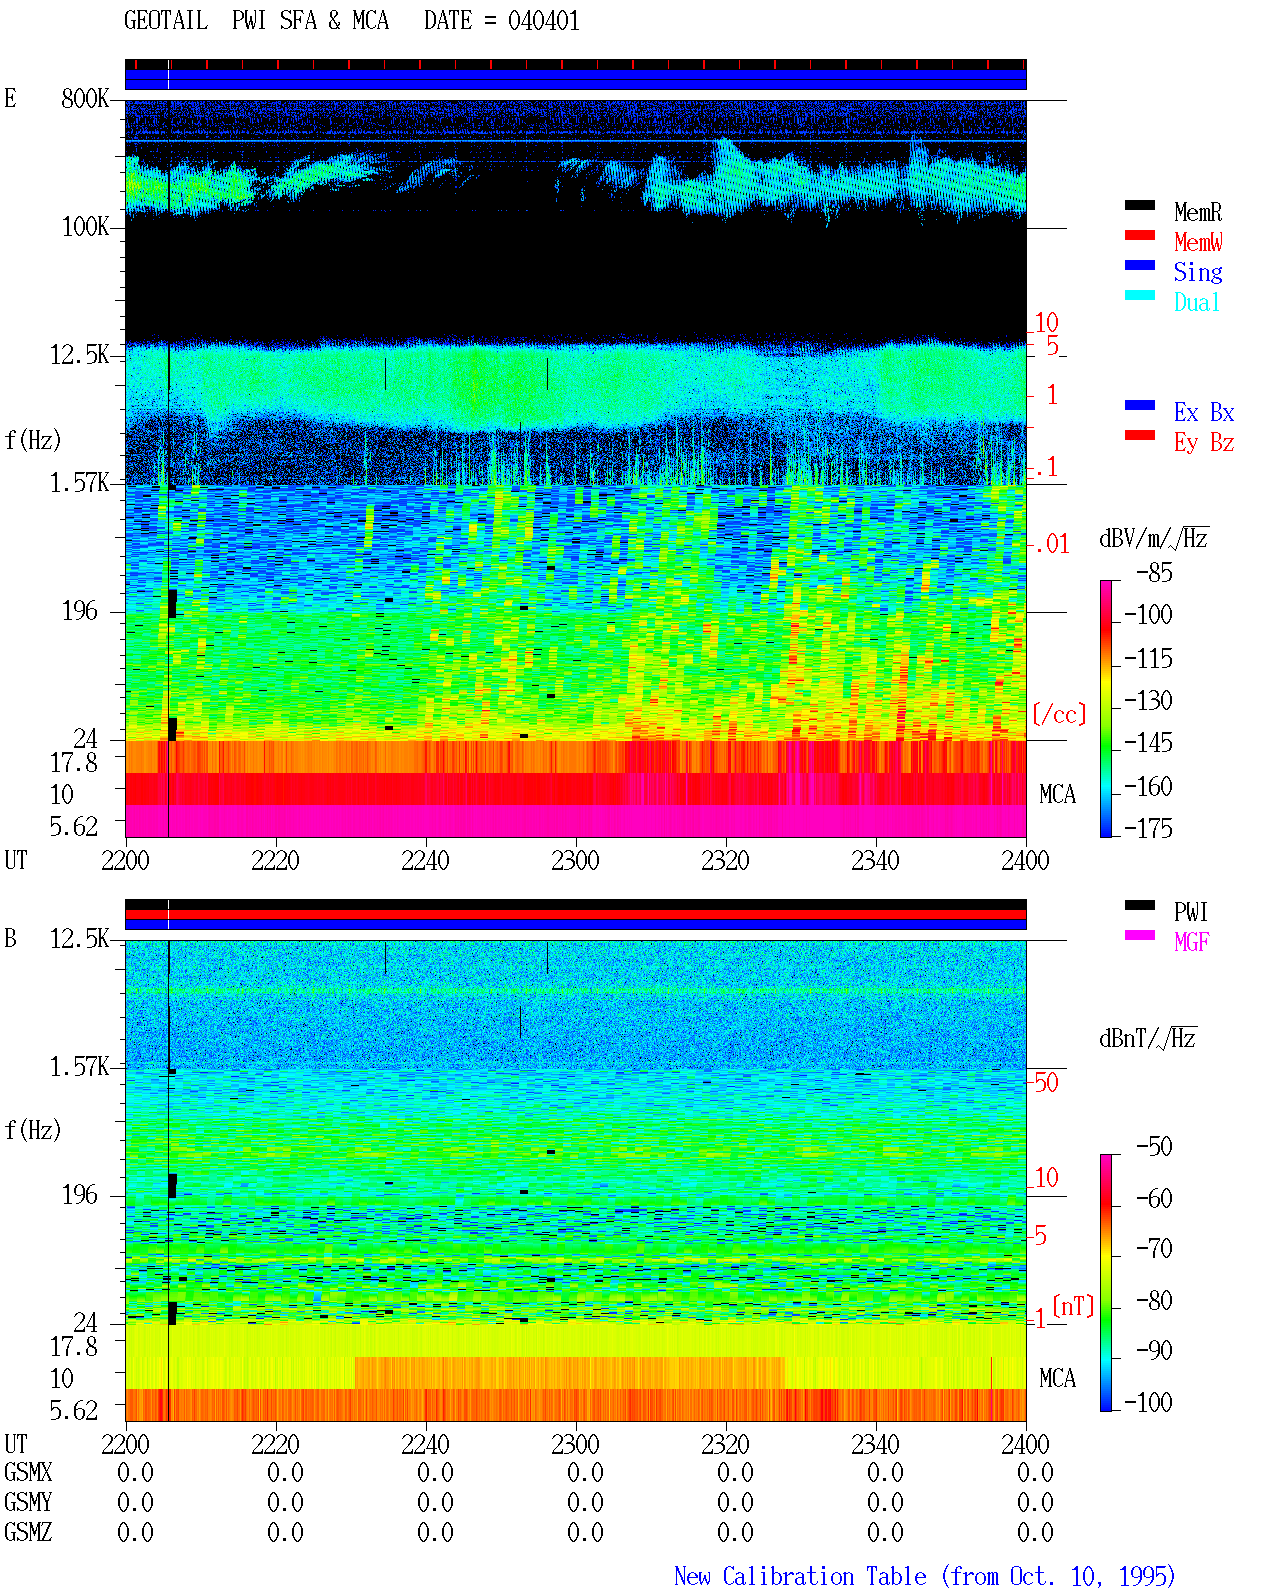Select the 'MemW' legend label
Viewport: 1280px width, 1593px height.
tap(1198, 242)
